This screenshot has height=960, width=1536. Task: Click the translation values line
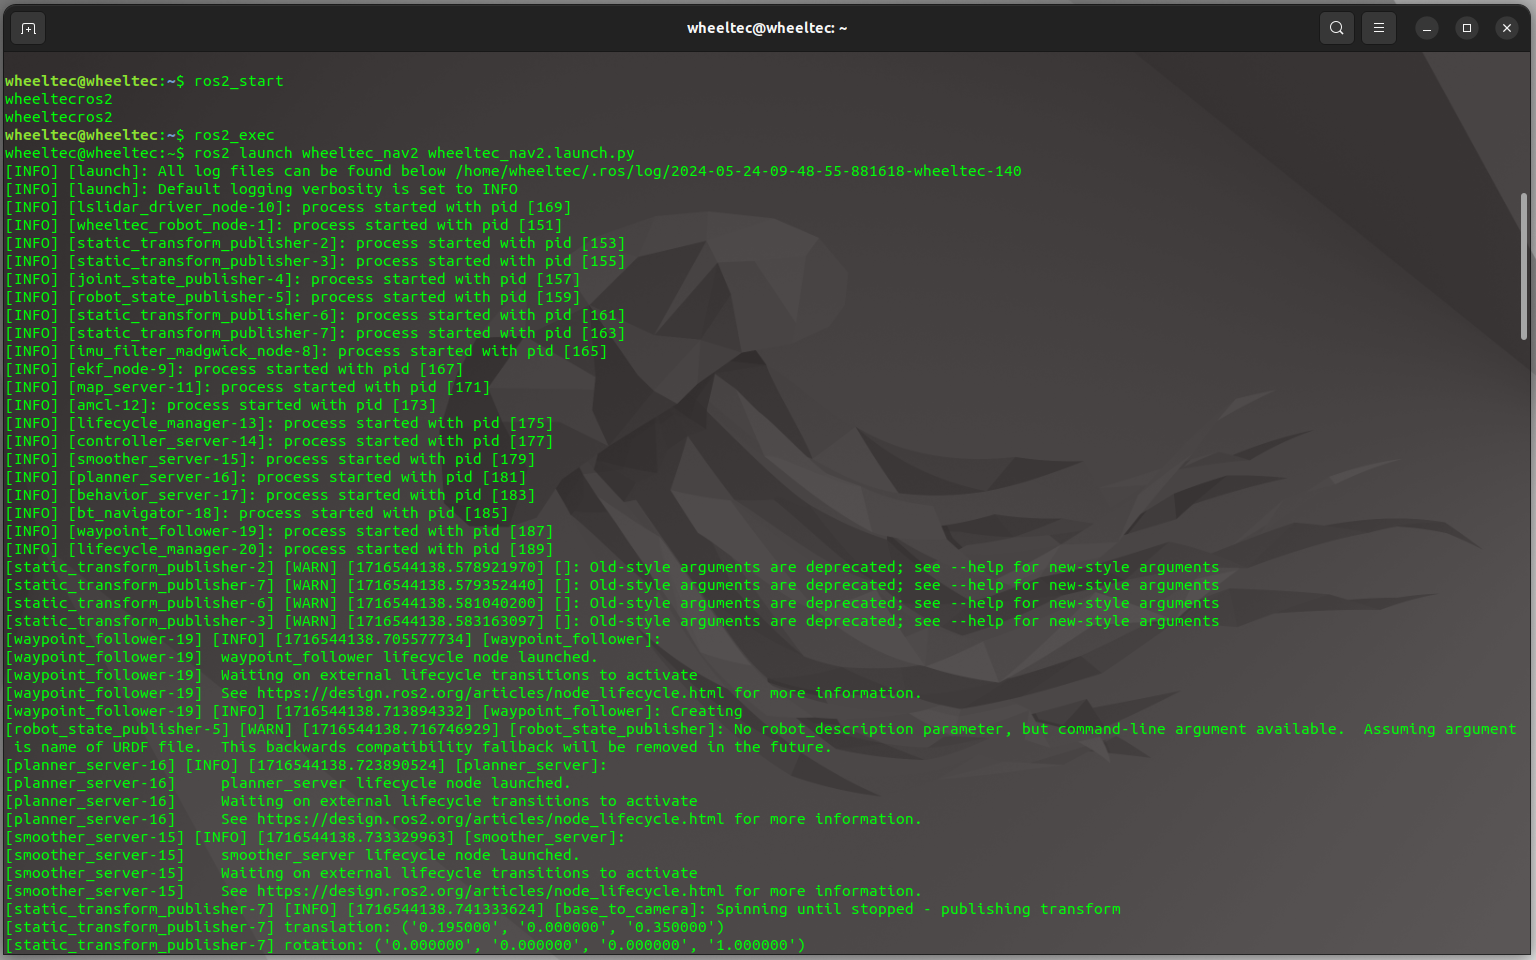(365, 927)
